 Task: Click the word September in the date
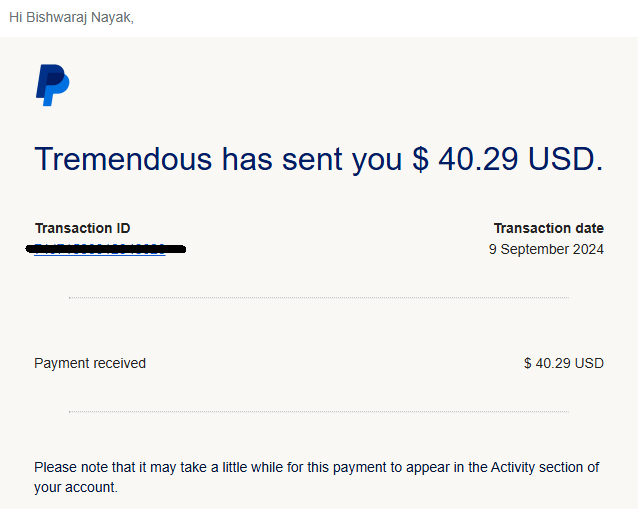coord(535,249)
